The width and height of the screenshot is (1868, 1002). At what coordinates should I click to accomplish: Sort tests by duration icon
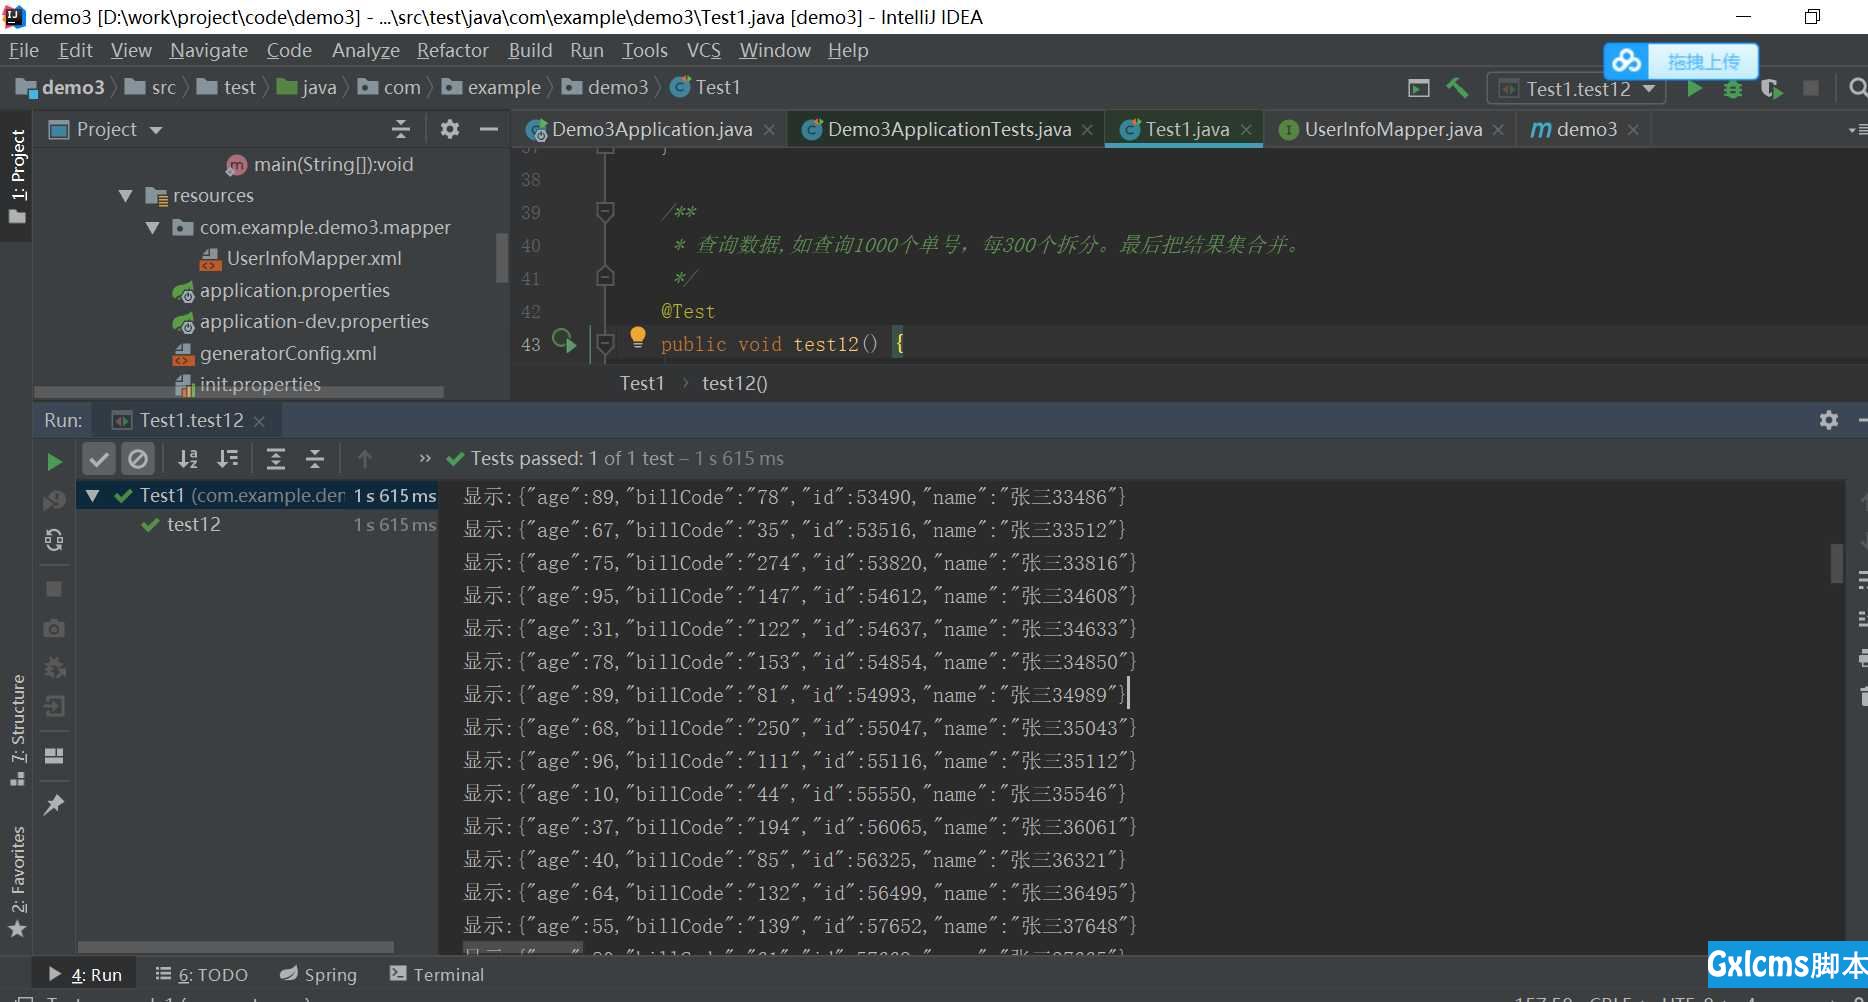coord(228,459)
